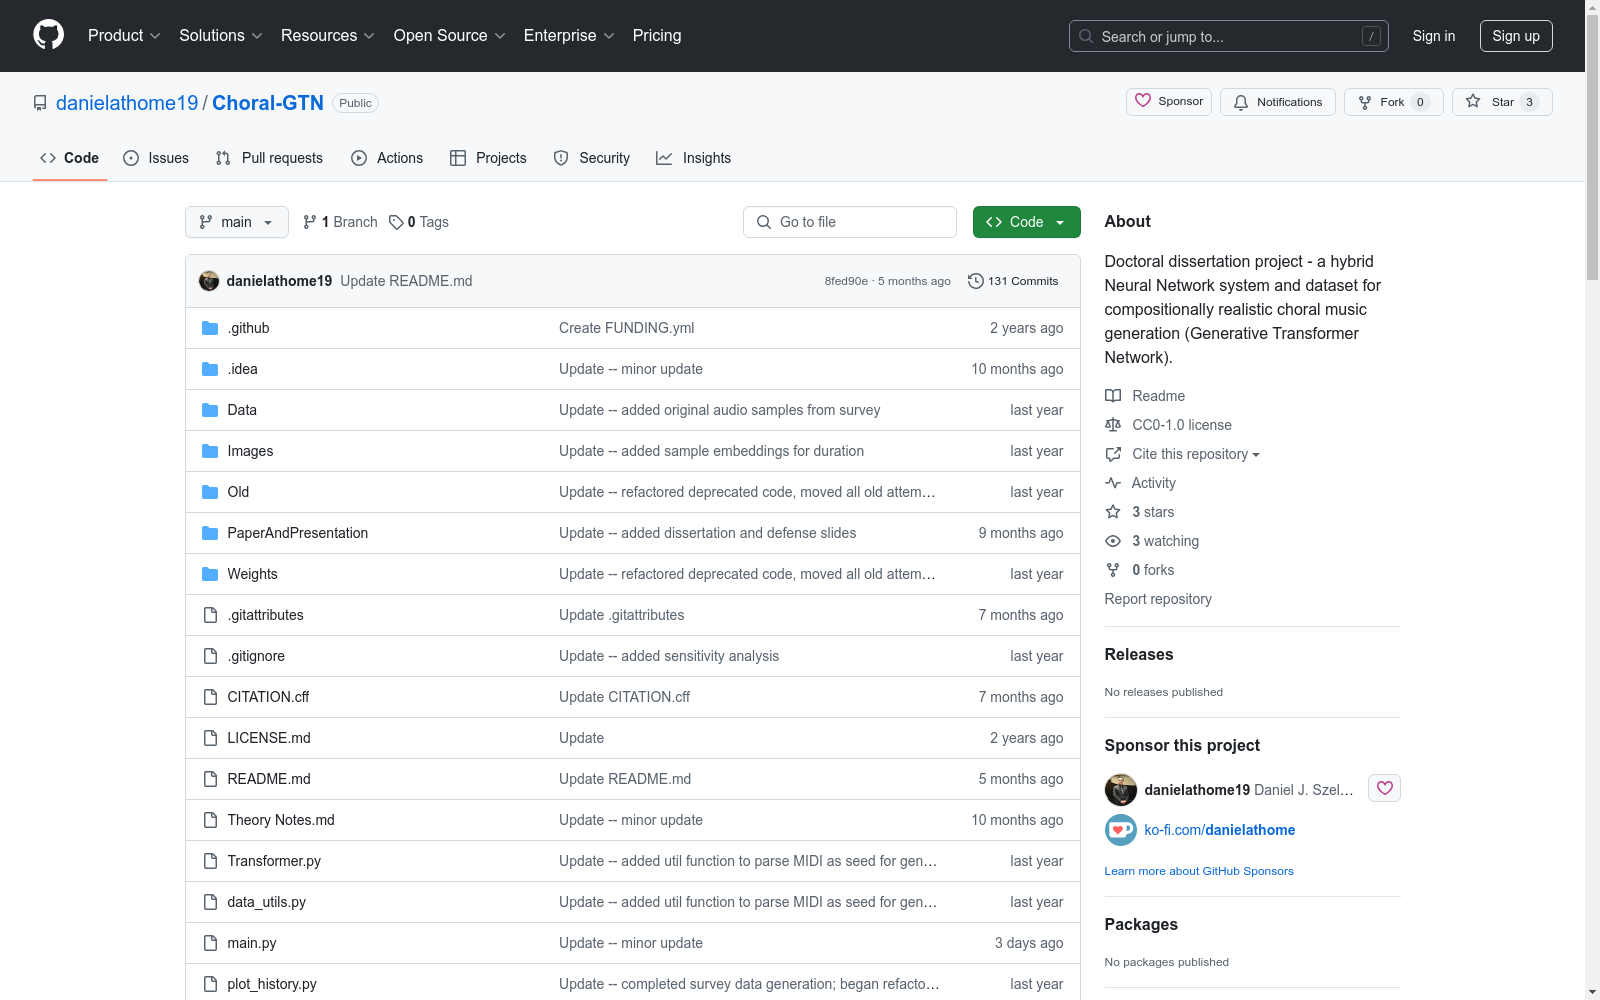Switch to the Pull requests tab
This screenshot has height=1000, width=1600.
pyautogui.click(x=269, y=158)
